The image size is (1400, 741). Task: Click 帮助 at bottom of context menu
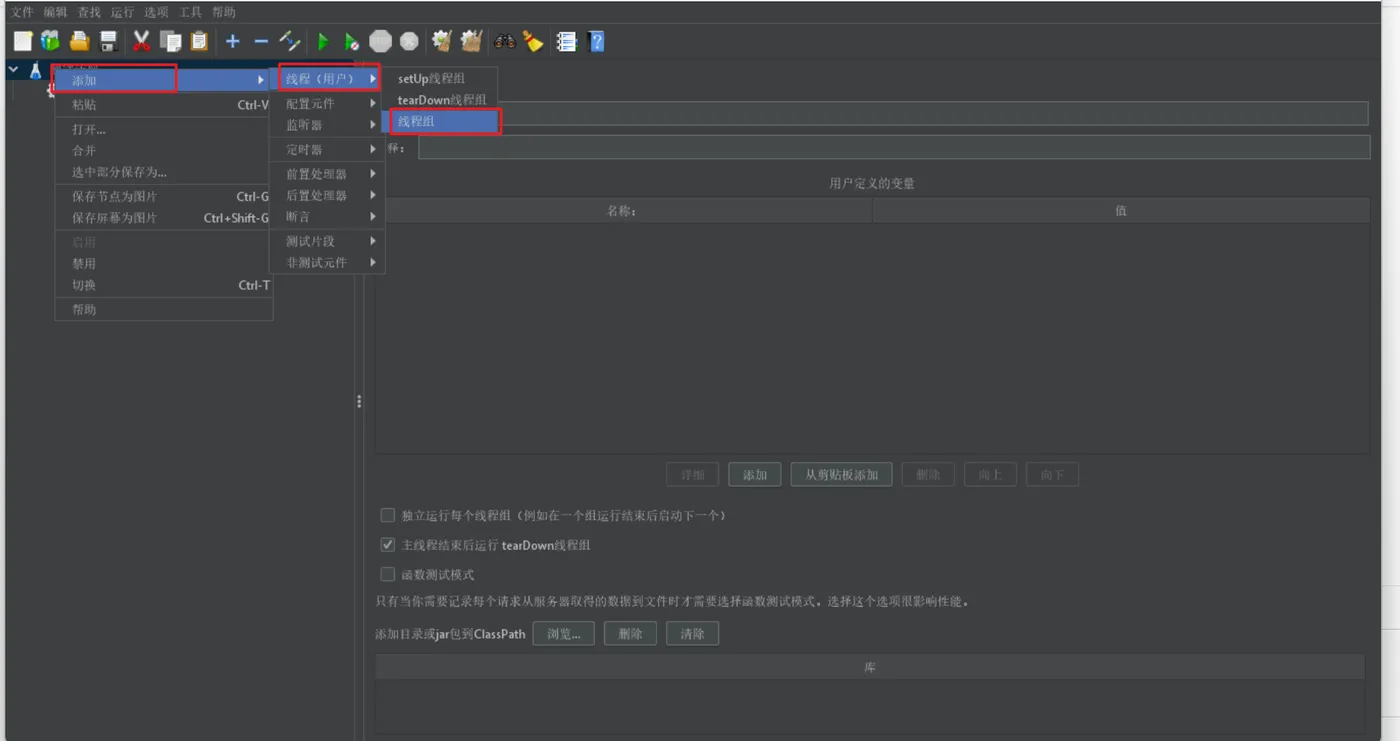(x=163, y=310)
